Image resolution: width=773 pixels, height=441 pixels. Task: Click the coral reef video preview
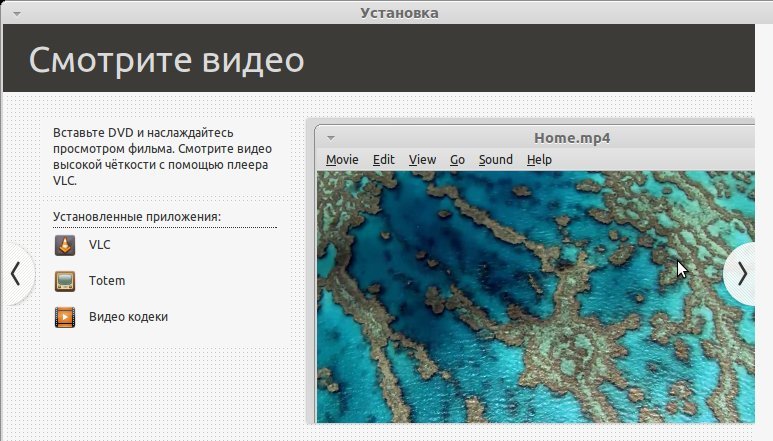(x=535, y=297)
